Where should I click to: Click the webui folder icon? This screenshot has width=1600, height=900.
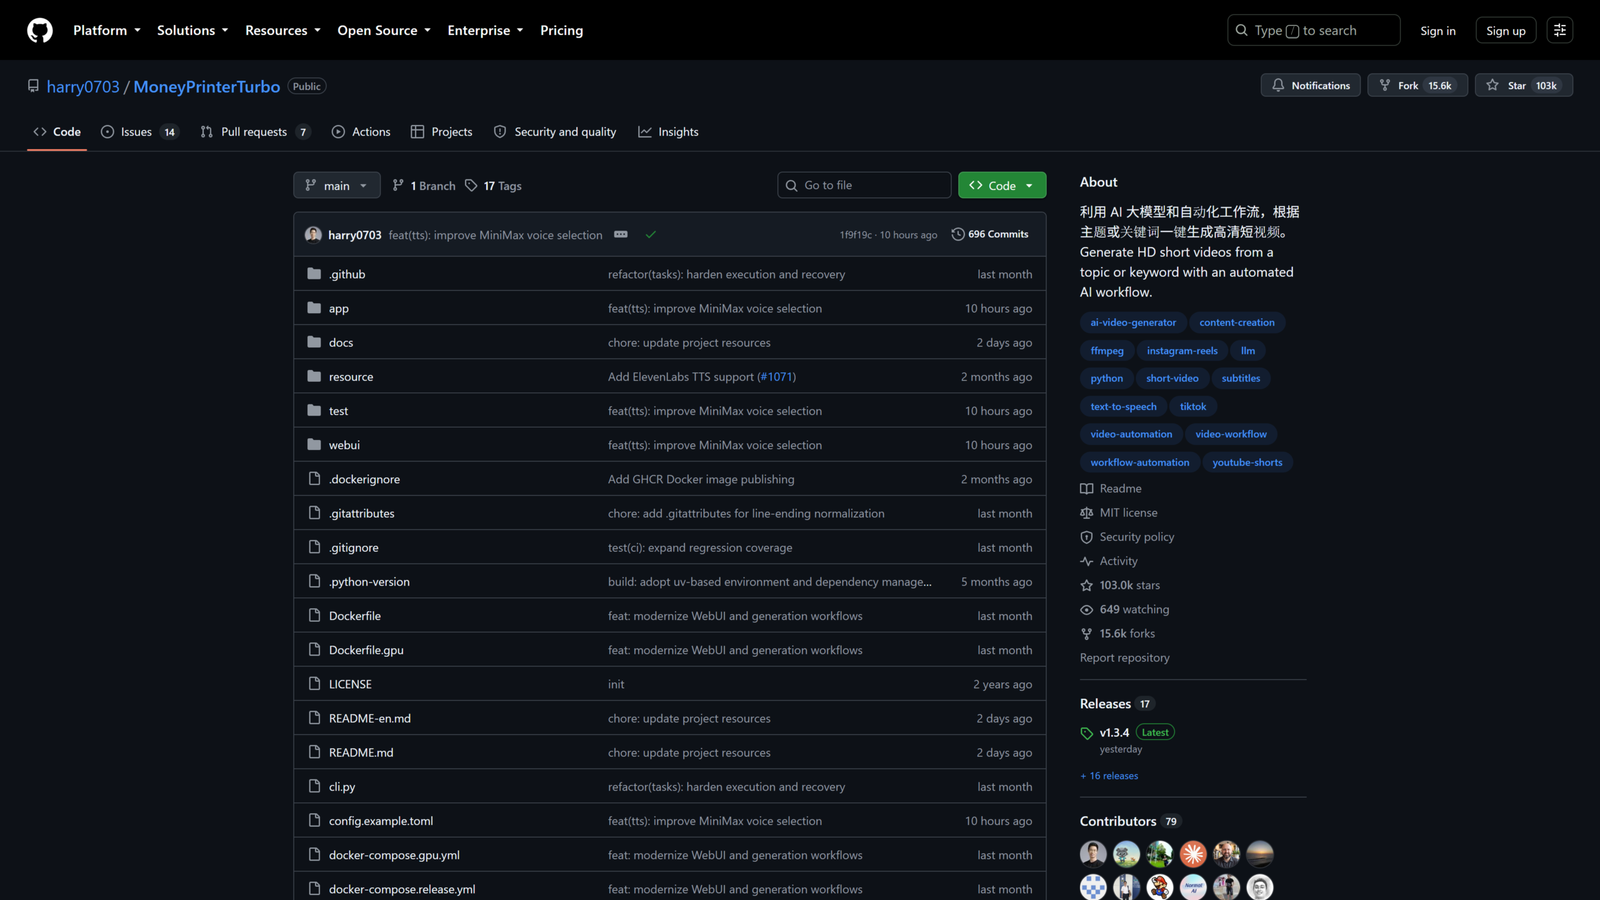click(314, 445)
